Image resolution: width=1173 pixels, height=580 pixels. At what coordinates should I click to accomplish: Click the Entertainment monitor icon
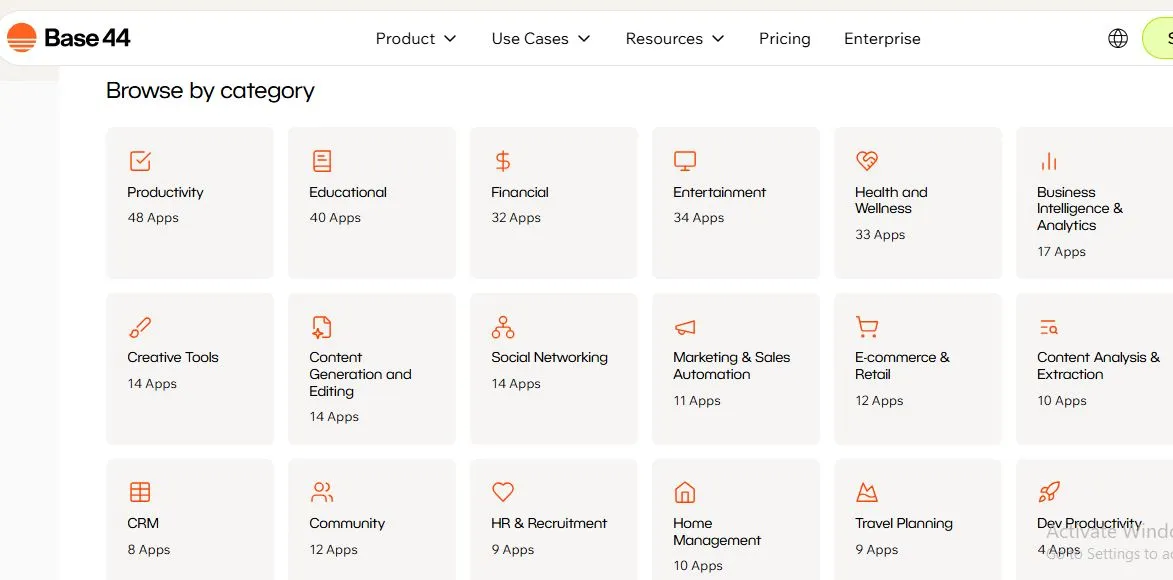[x=685, y=161]
